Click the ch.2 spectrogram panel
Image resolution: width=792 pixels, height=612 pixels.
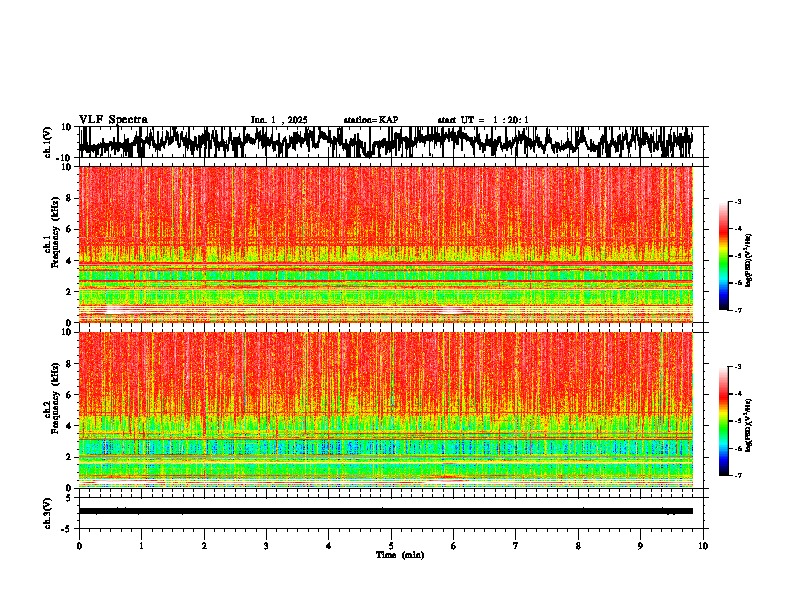(x=386, y=410)
